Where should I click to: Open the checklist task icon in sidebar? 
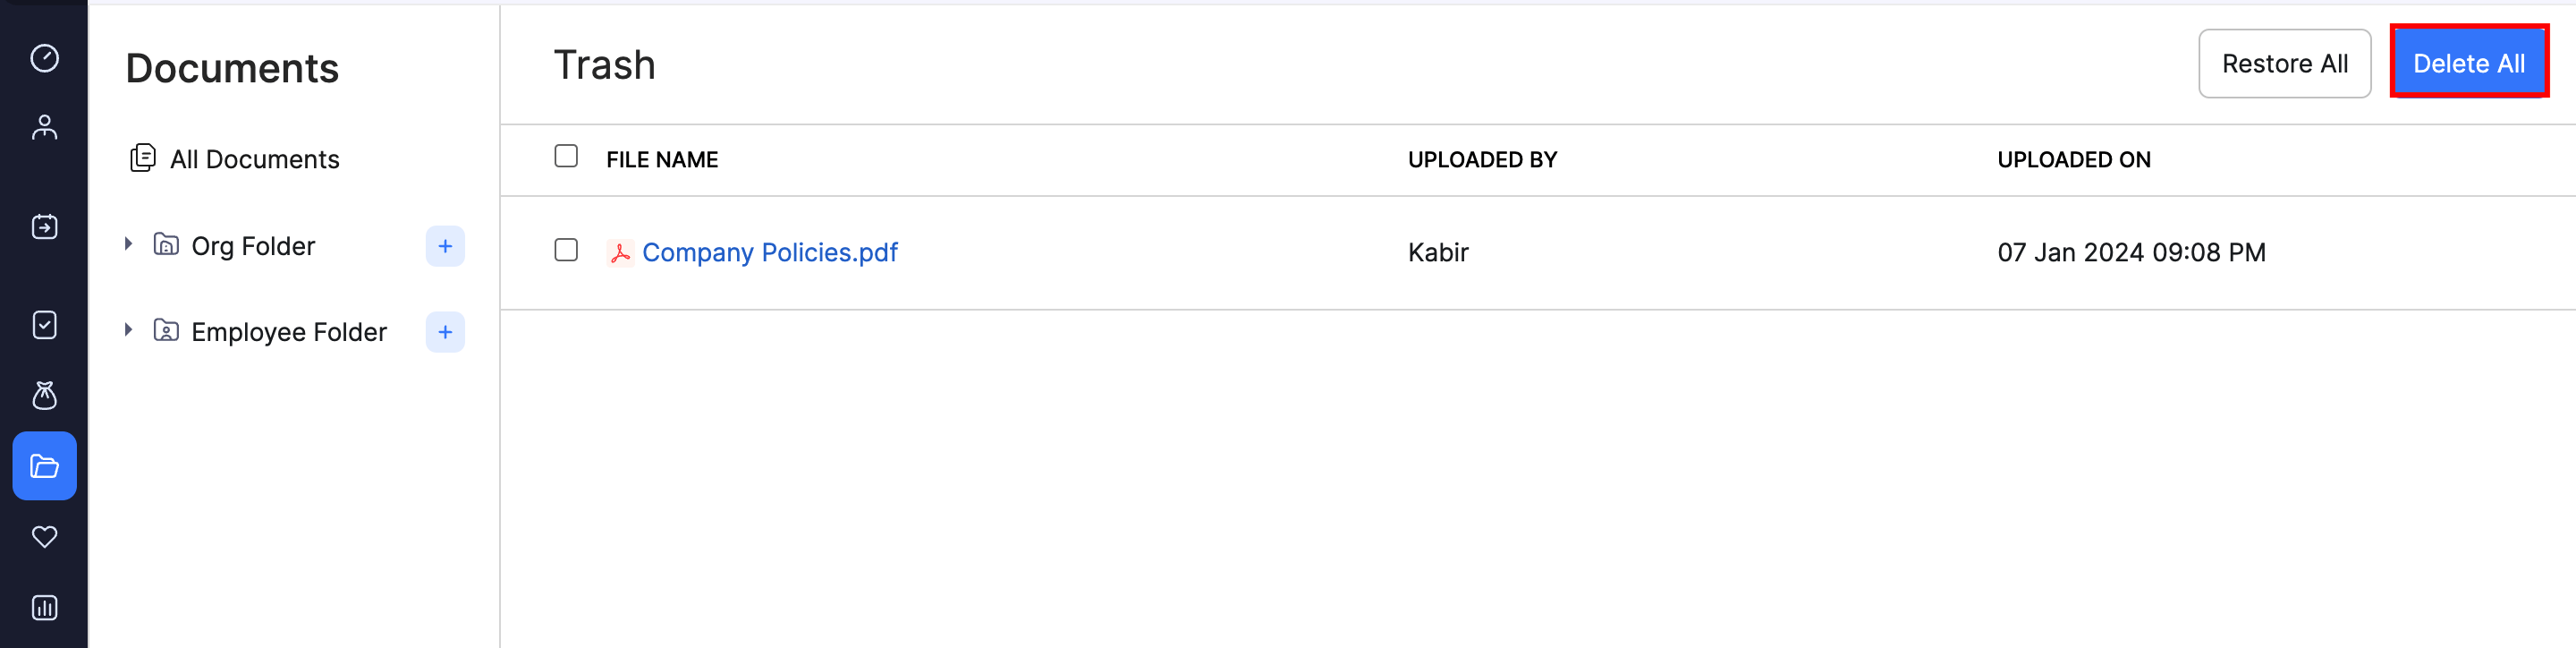(44, 325)
